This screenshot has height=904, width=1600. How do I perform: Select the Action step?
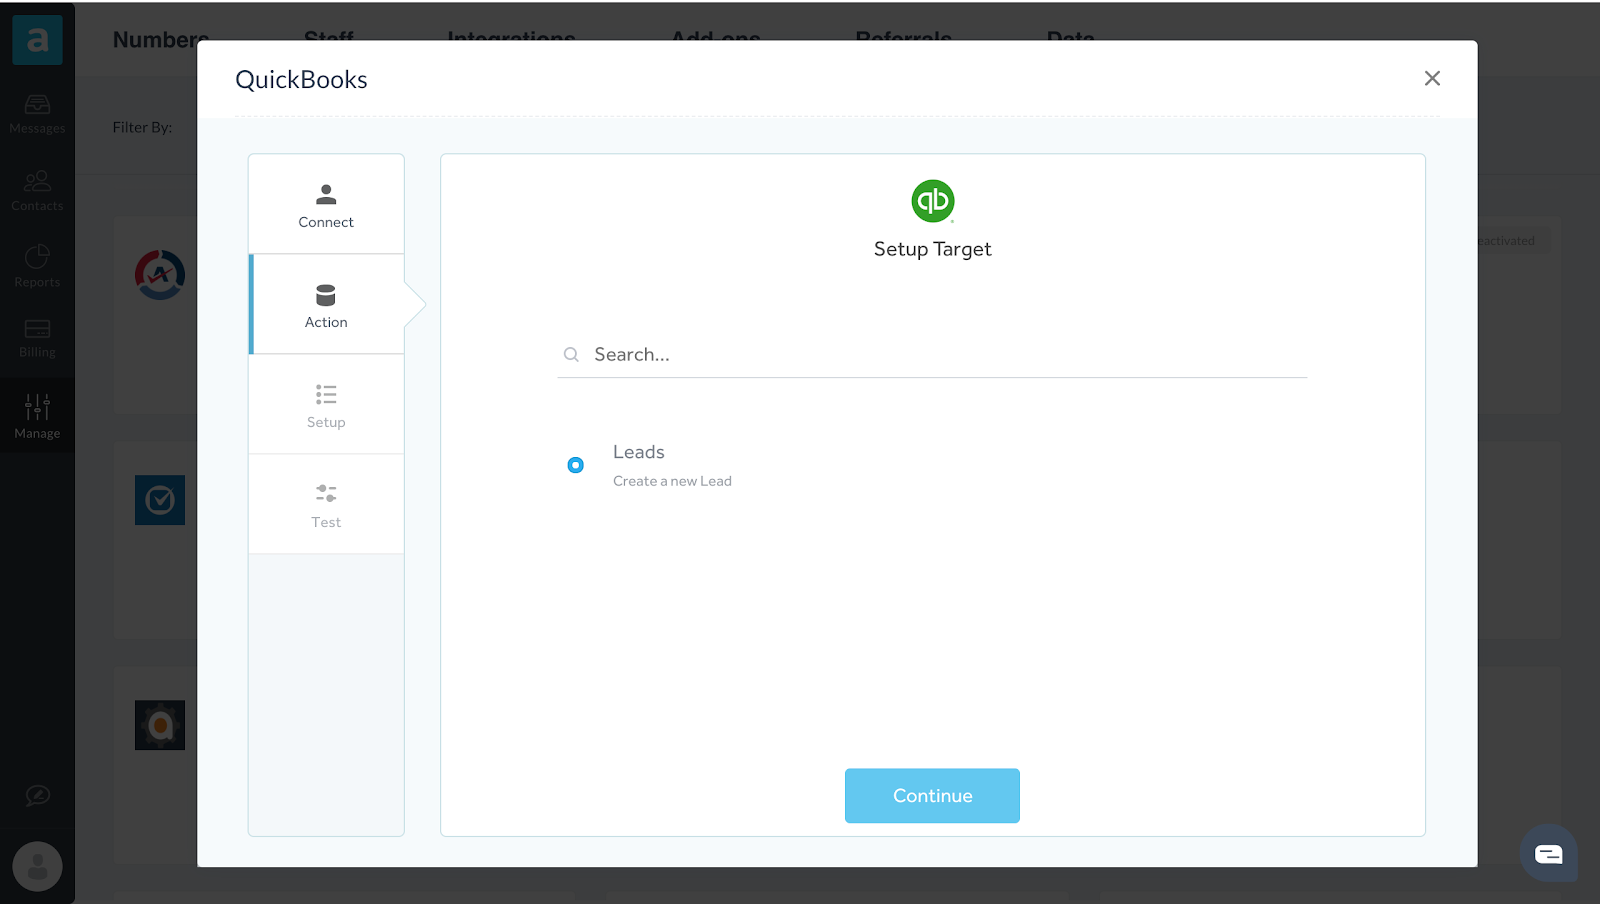(x=326, y=304)
